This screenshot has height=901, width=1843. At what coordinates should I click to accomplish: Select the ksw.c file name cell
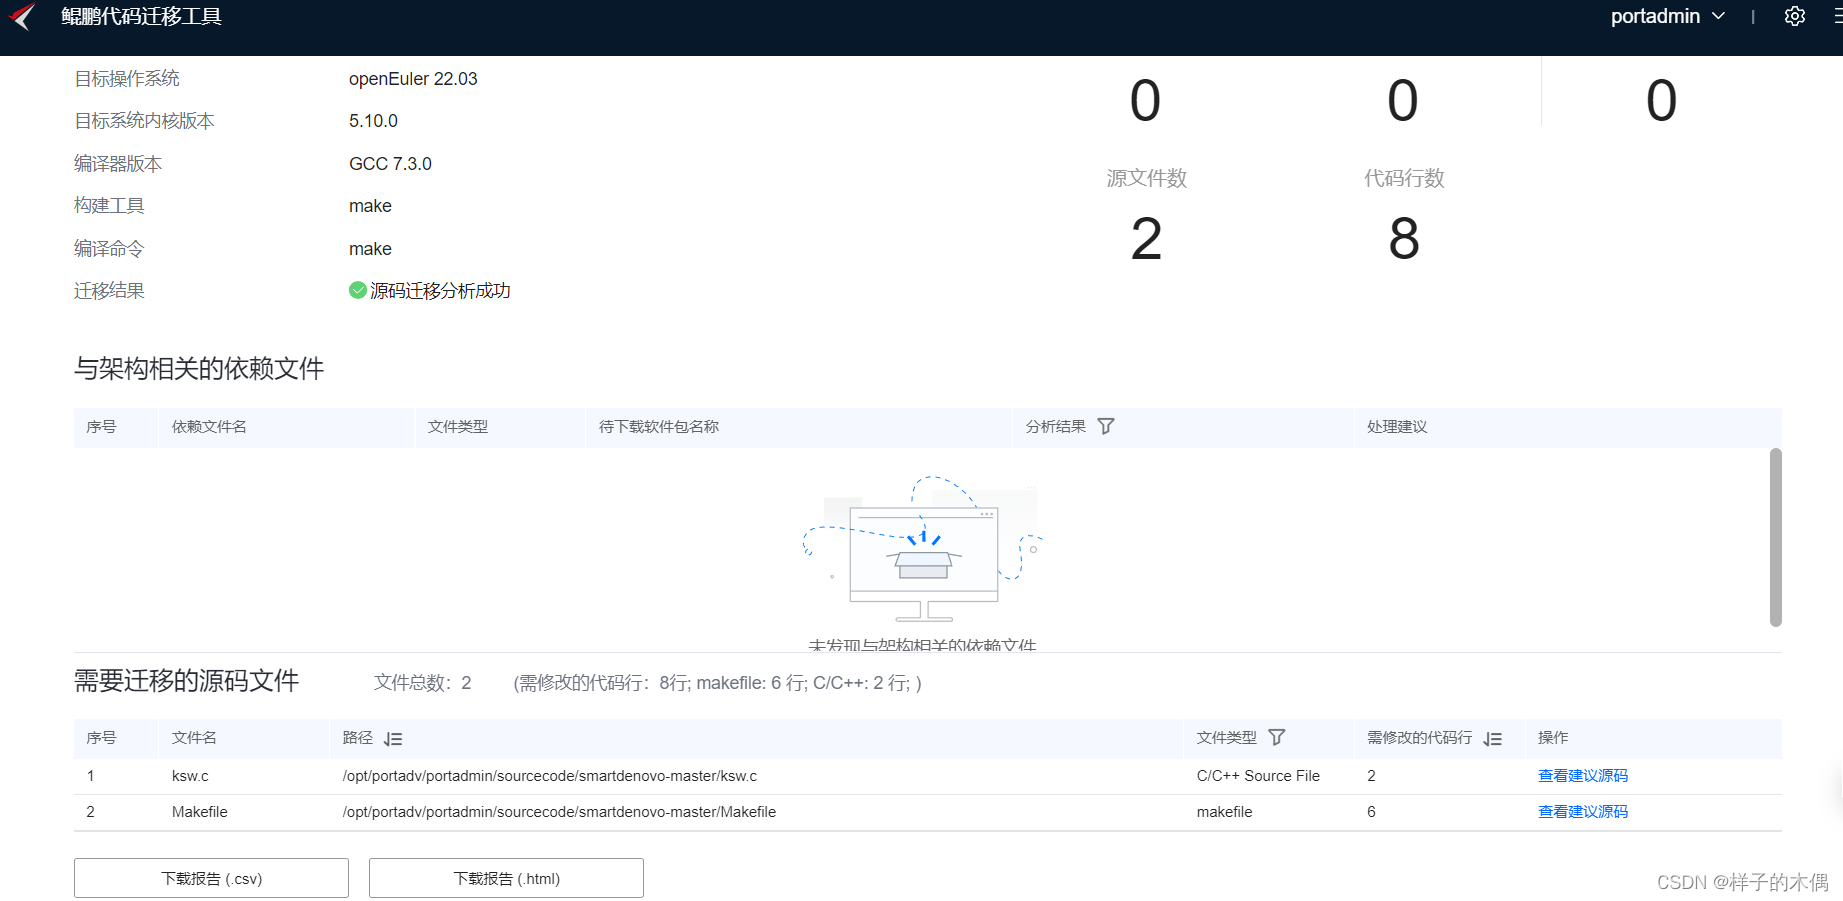coord(190,776)
